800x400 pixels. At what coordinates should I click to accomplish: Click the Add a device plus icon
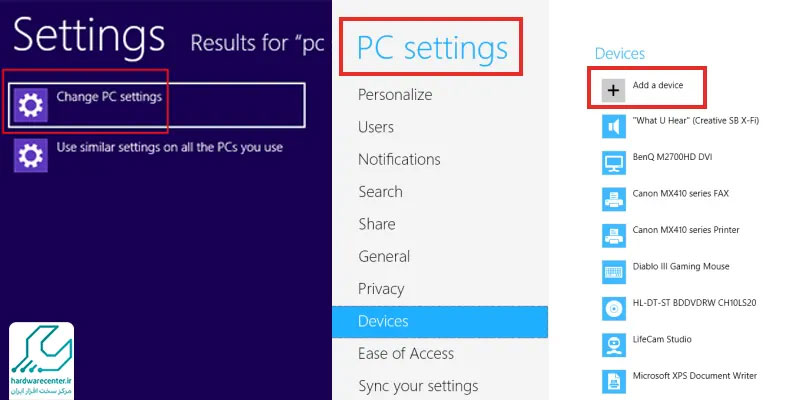pos(613,91)
